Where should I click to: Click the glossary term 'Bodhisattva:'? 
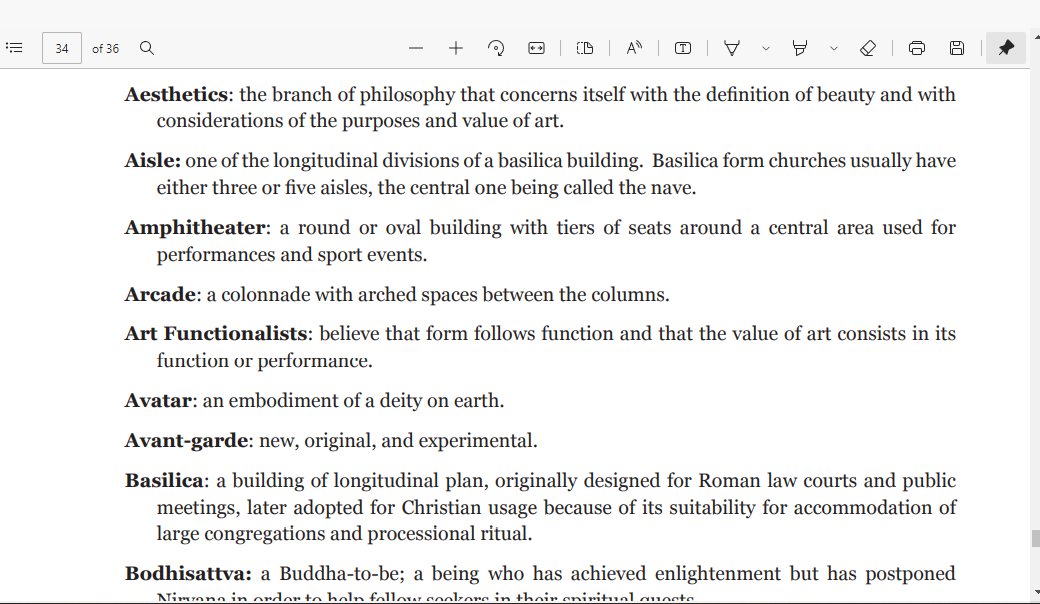point(188,574)
